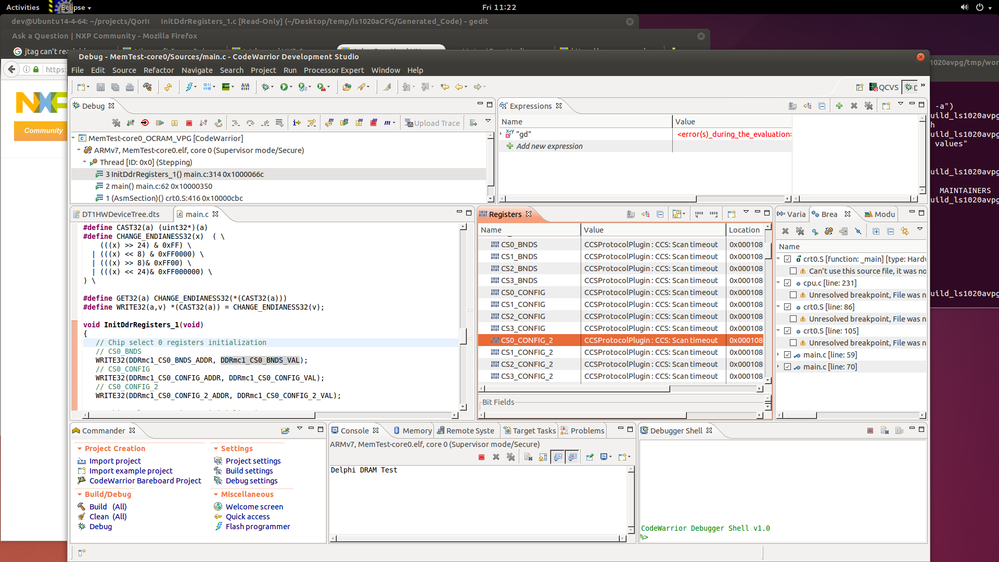The width and height of the screenshot is (999, 562).
Task: Click Remove All Terminated Launches icon
Action: pyautogui.click(x=117, y=123)
